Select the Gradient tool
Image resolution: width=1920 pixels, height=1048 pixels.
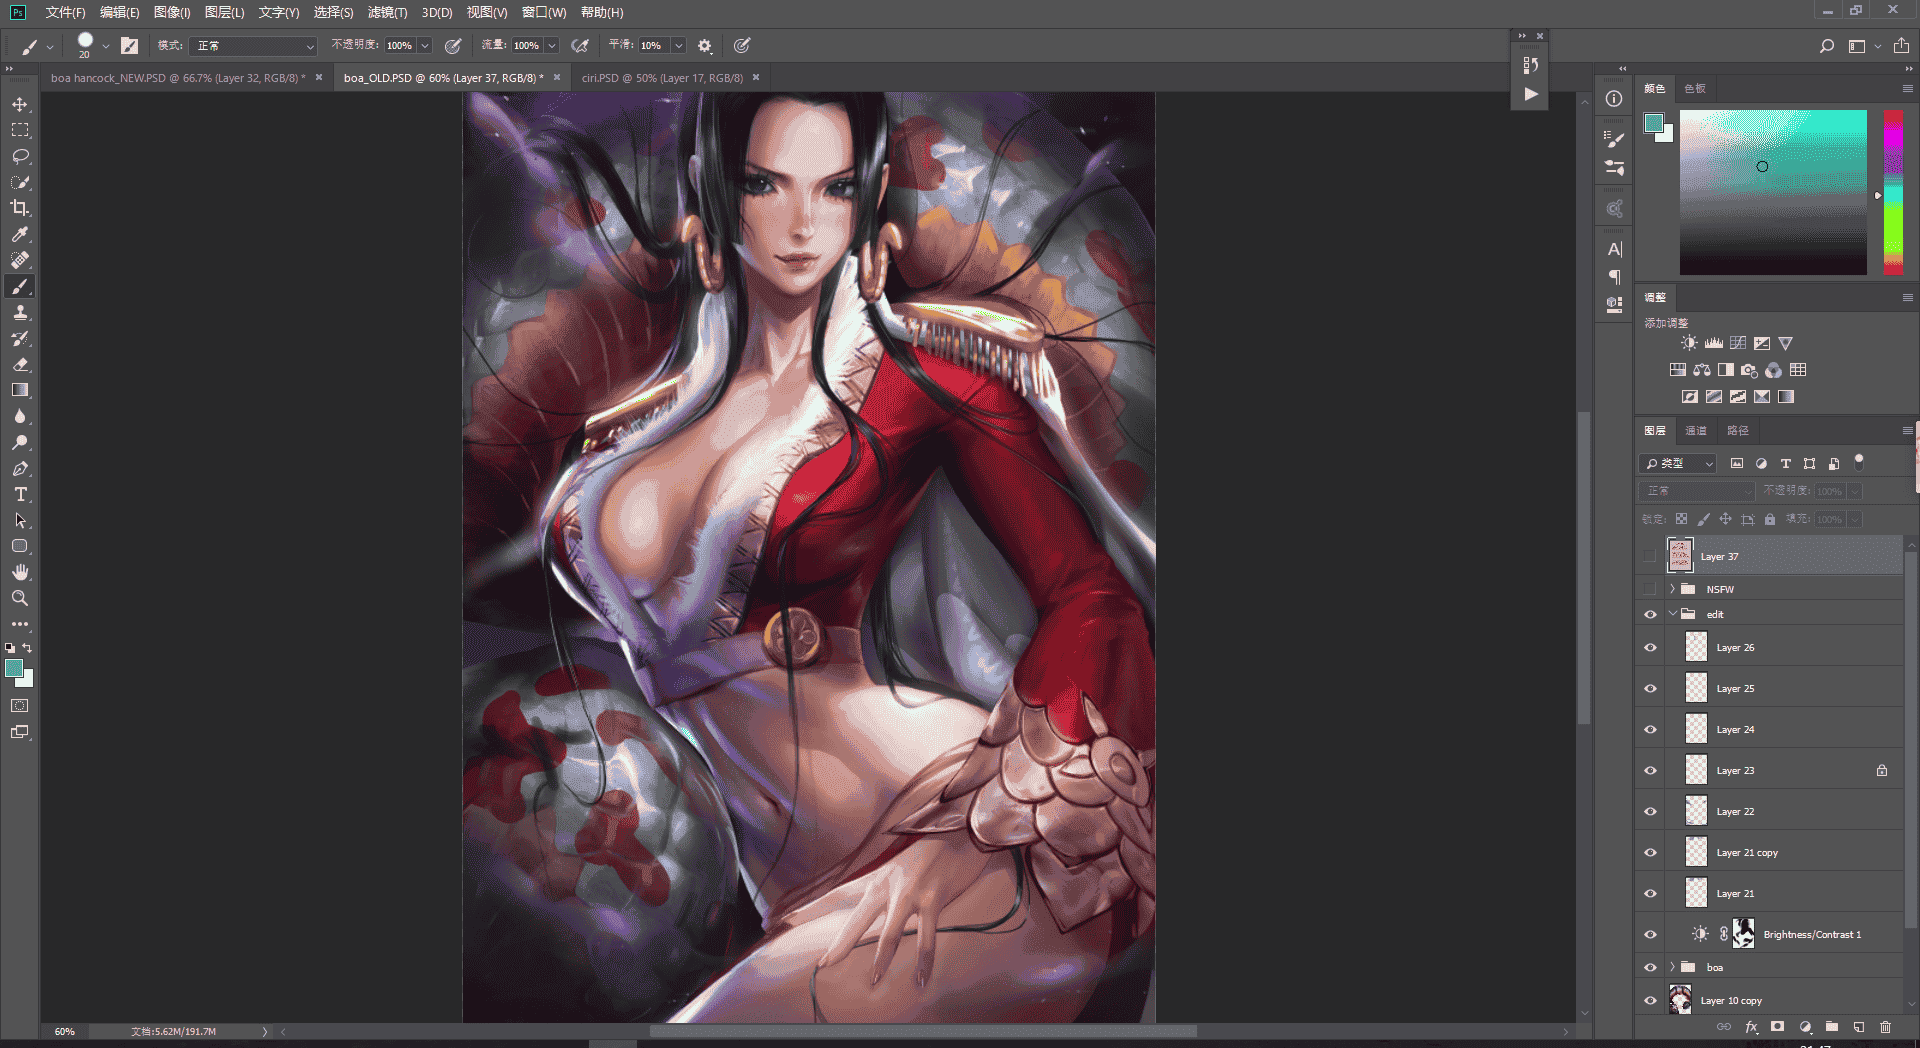[20, 390]
